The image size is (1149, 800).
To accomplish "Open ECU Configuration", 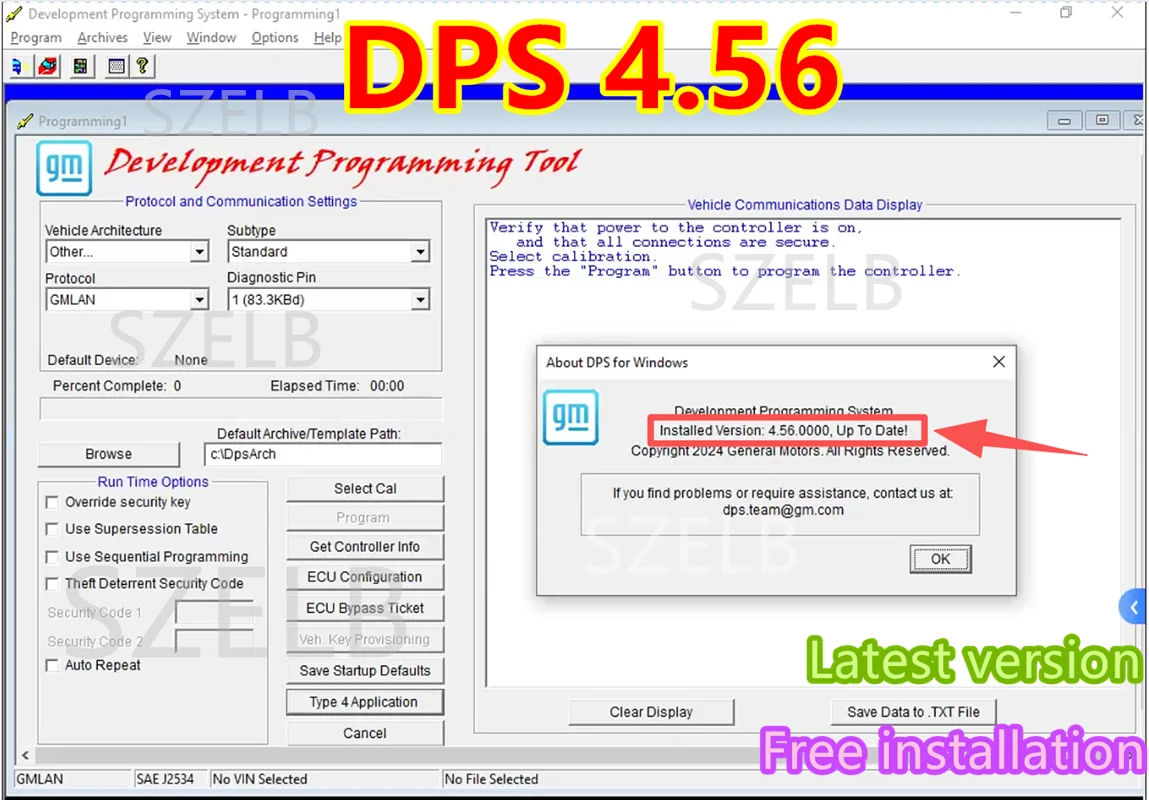I will pyautogui.click(x=365, y=577).
